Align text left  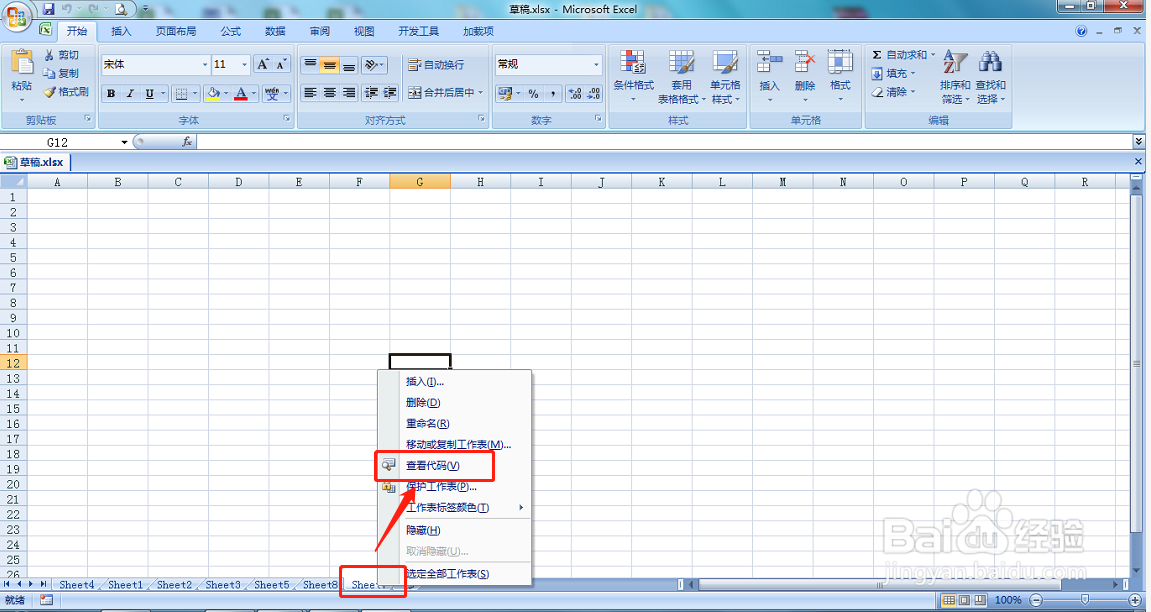point(311,92)
